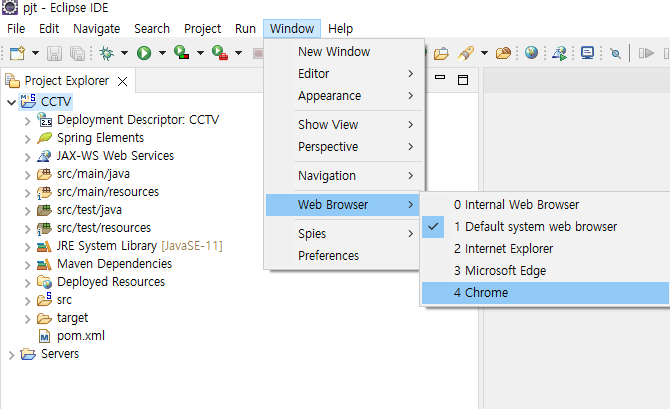
Task: Click the Resume debug toolbar icon
Action: [646, 53]
